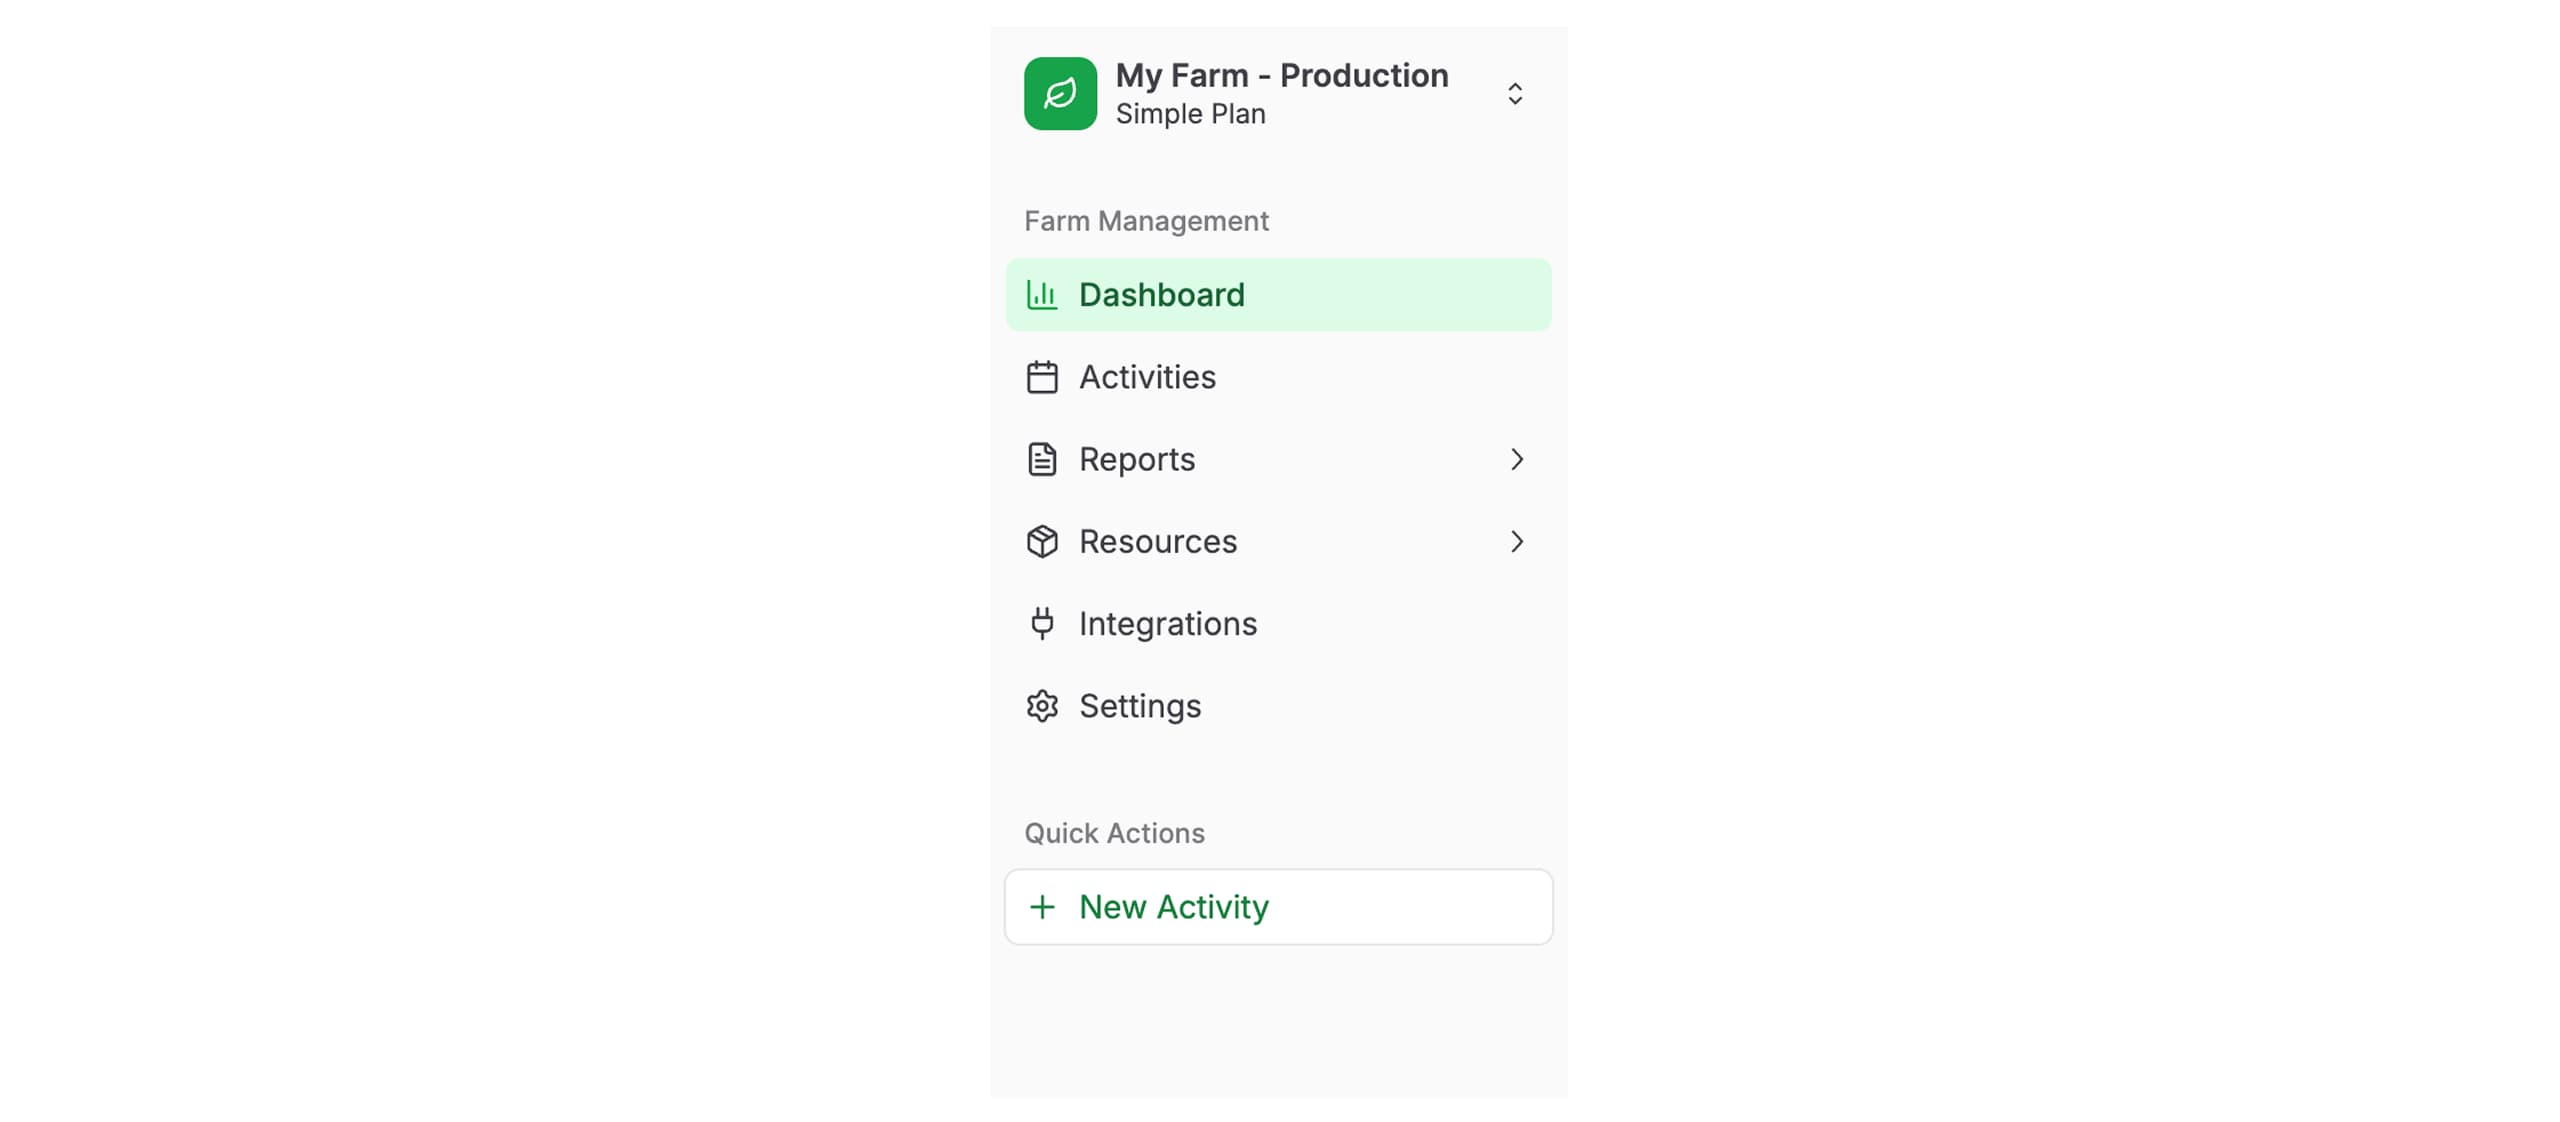Click the plus icon in New Activity button
Viewport: 2560px width, 1122px height.
point(1042,907)
